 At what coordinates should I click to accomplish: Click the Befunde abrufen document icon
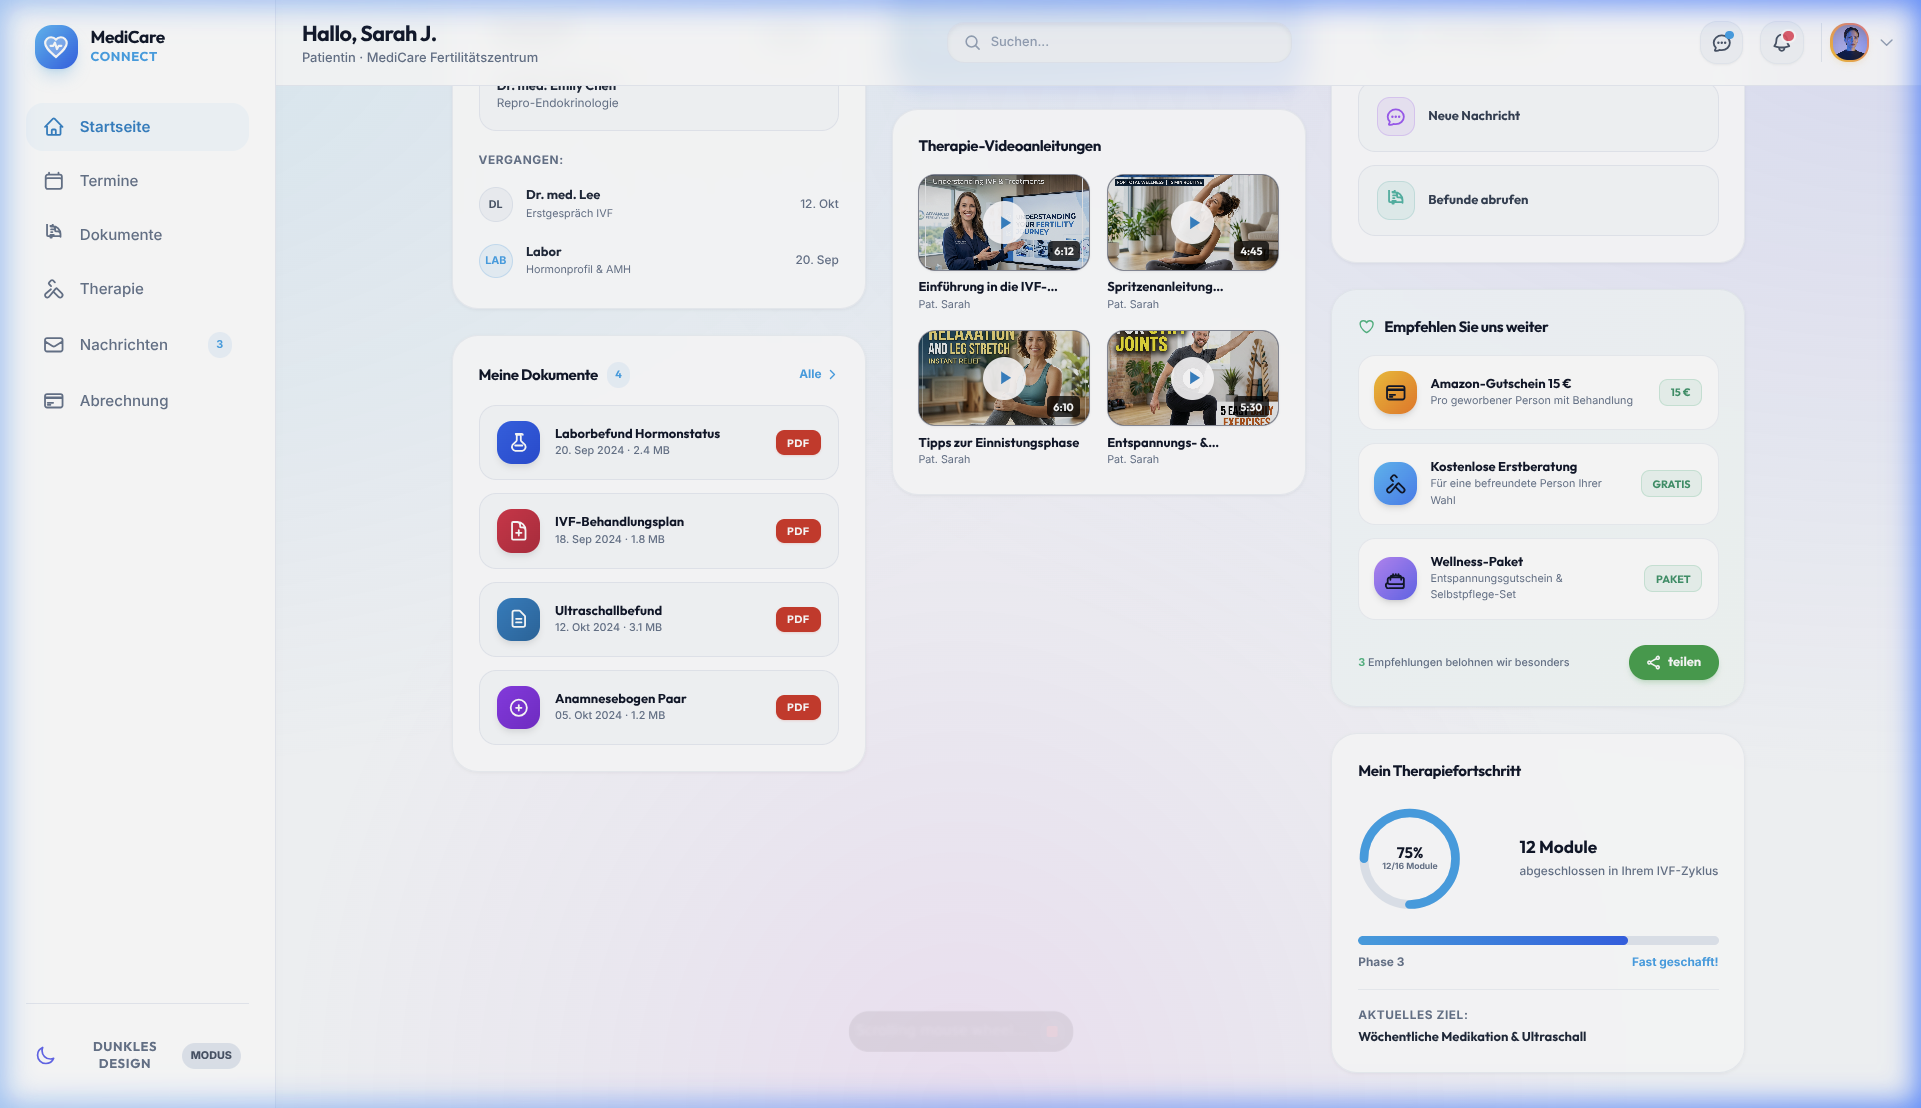click(x=1395, y=200)
